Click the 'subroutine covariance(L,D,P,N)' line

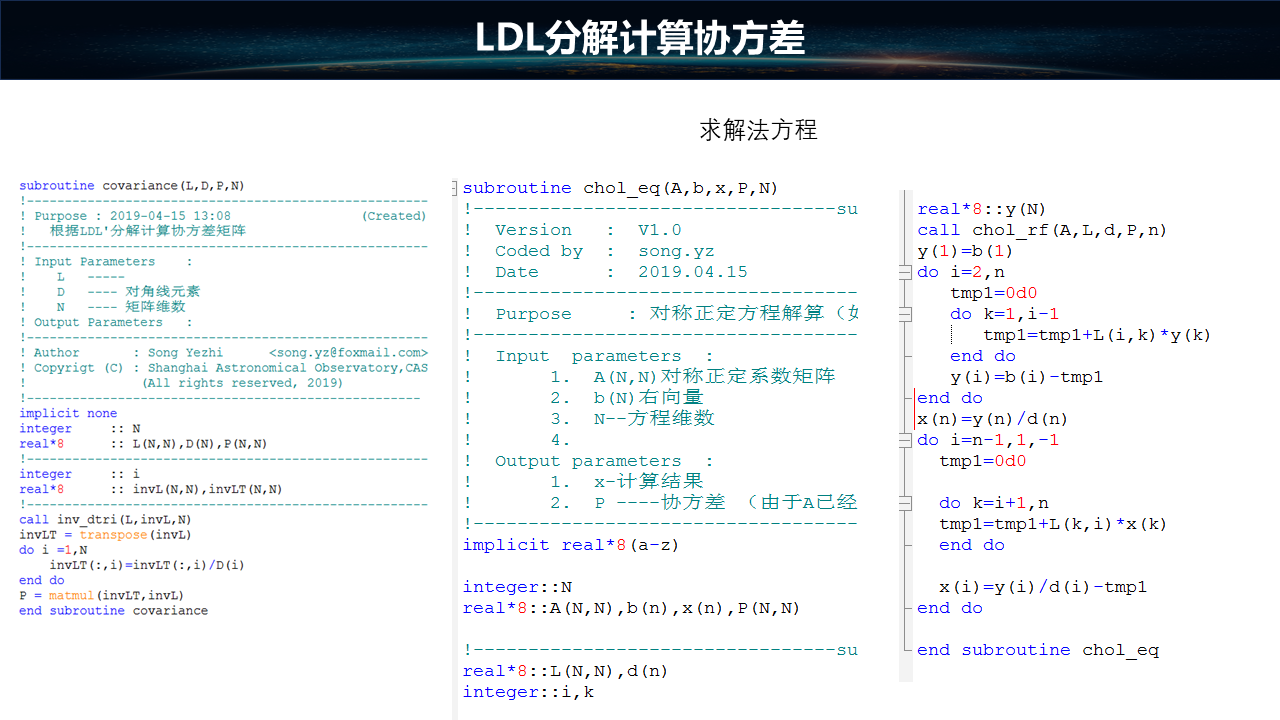(131, 186)
